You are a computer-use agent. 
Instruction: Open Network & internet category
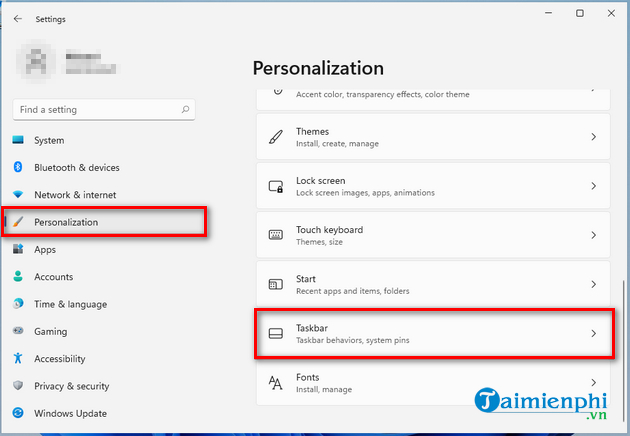coord(104,195)
